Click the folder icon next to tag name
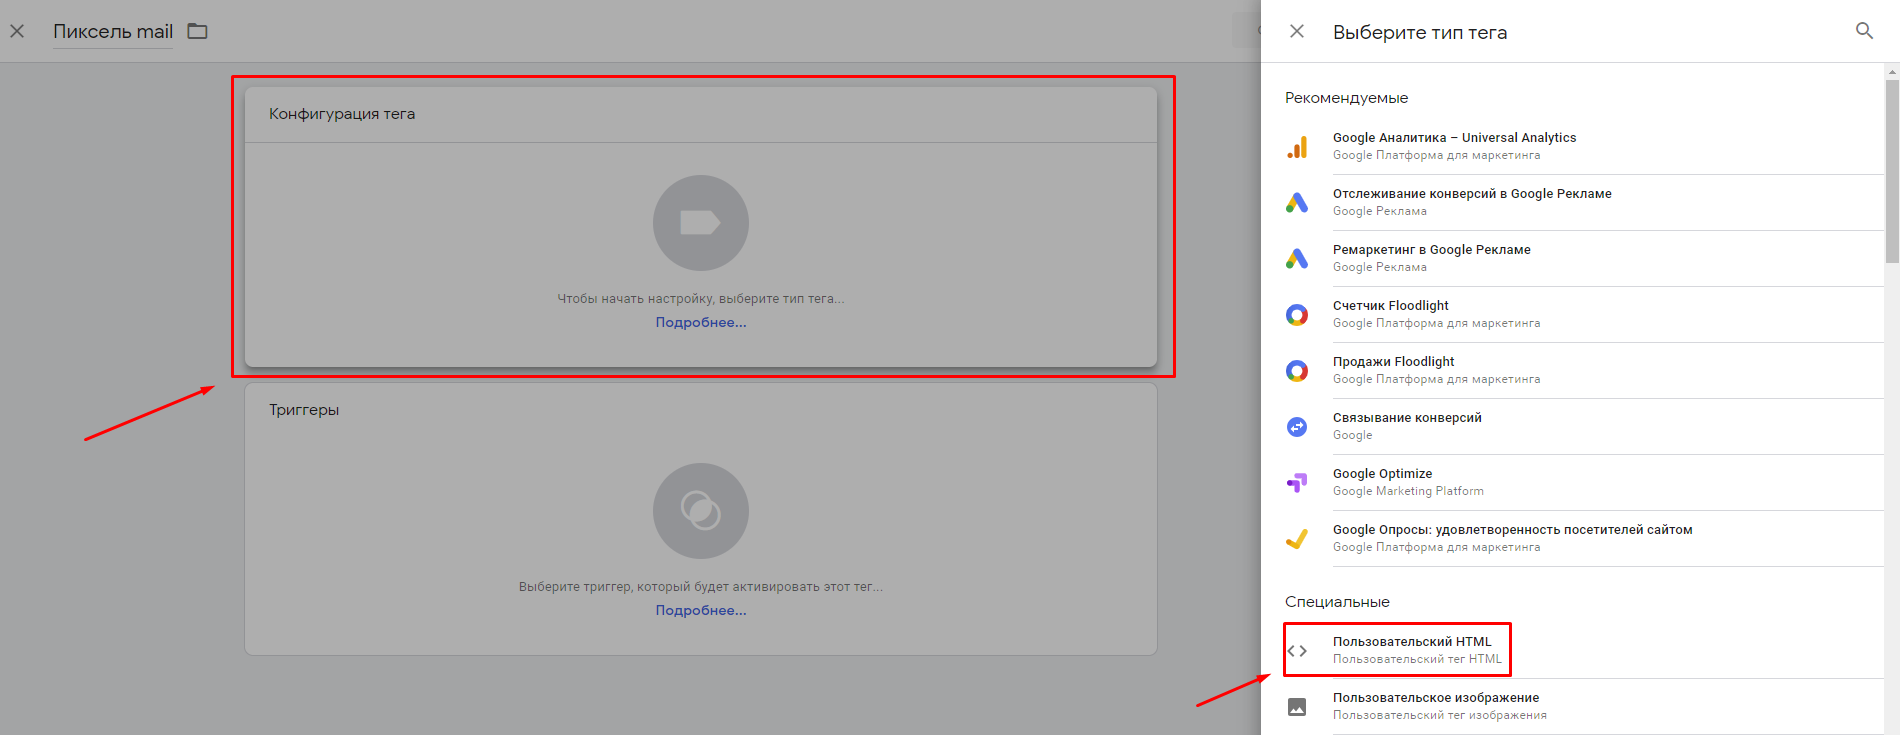Image resolution: width=1900 pixels, height=735 pixels. pyautogui.click(x=198, y=31)
